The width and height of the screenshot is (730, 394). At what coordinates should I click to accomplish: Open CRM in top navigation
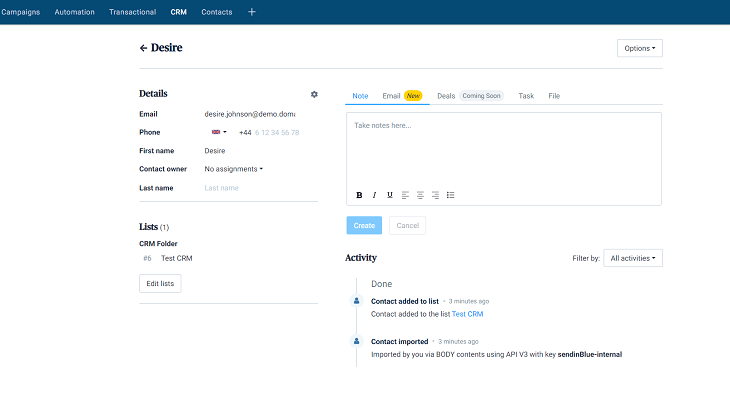(178, 12)
